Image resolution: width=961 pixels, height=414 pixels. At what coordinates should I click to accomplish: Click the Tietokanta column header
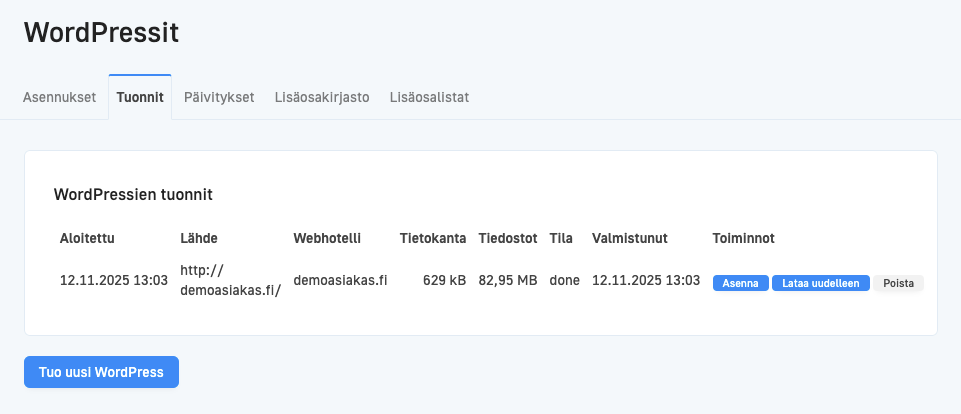pos(433,239)
